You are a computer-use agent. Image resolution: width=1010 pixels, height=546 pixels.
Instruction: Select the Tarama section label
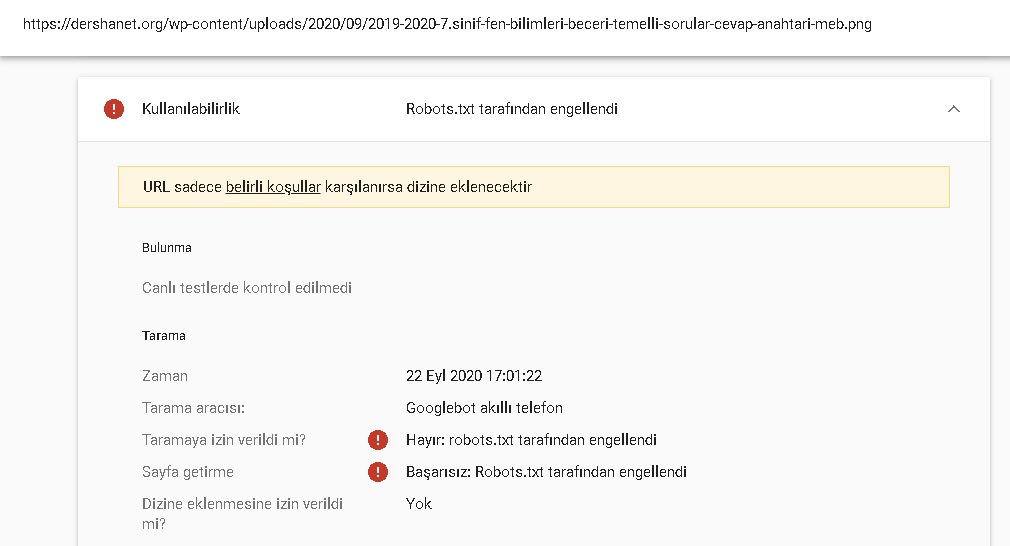click(x=164, y=335)
